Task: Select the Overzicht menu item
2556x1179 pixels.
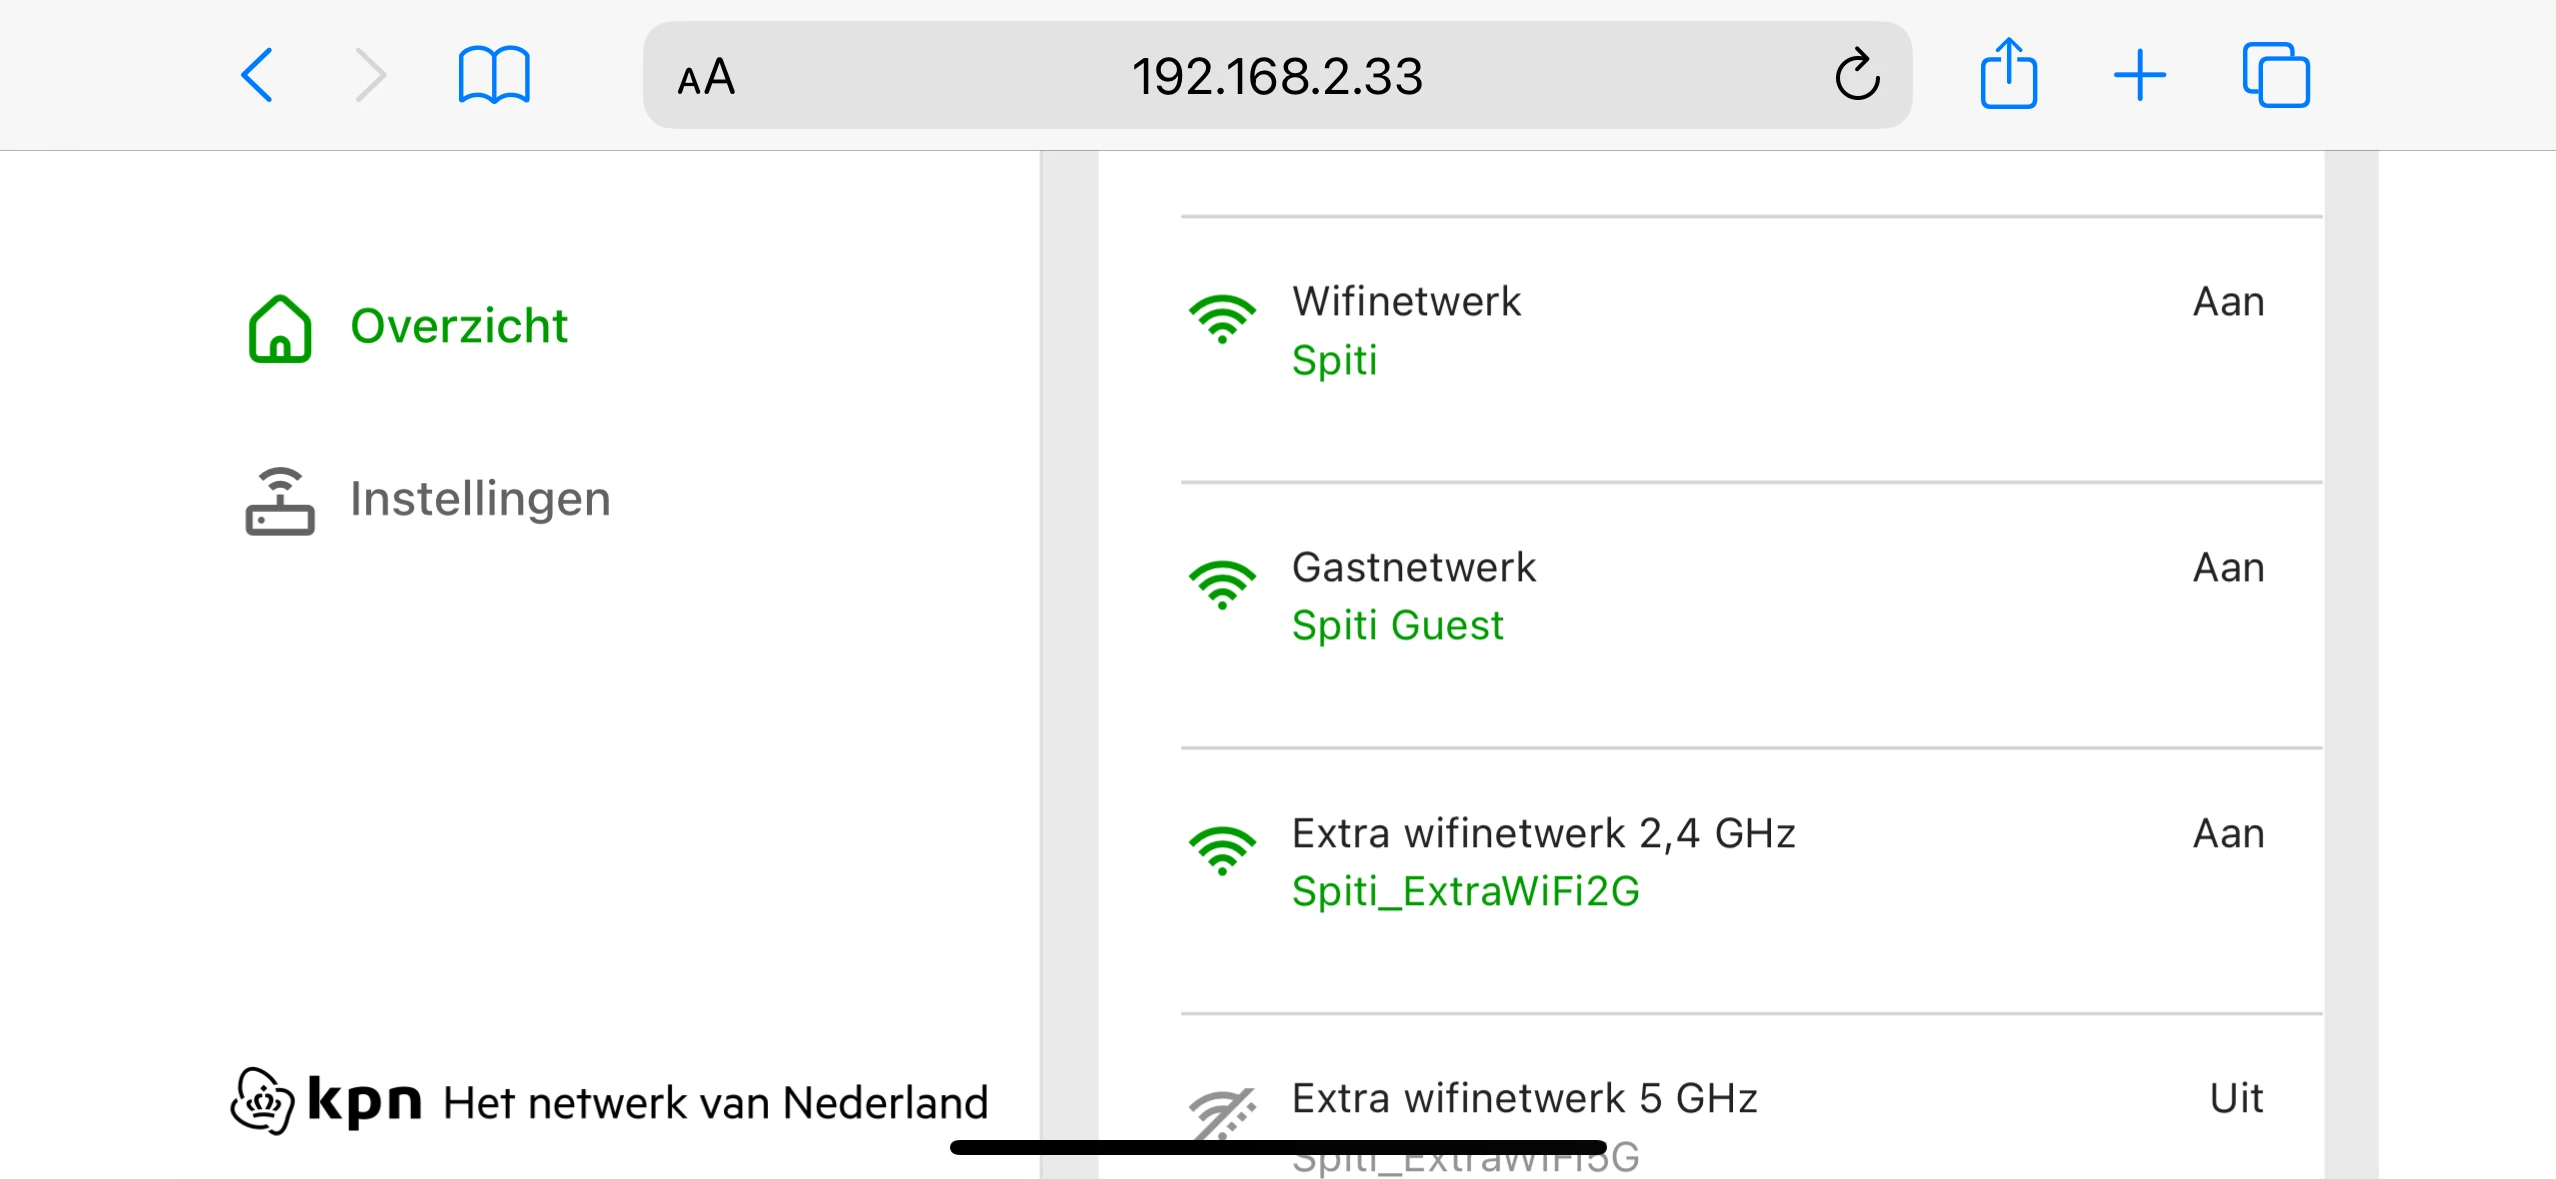Action: point(459,326)
